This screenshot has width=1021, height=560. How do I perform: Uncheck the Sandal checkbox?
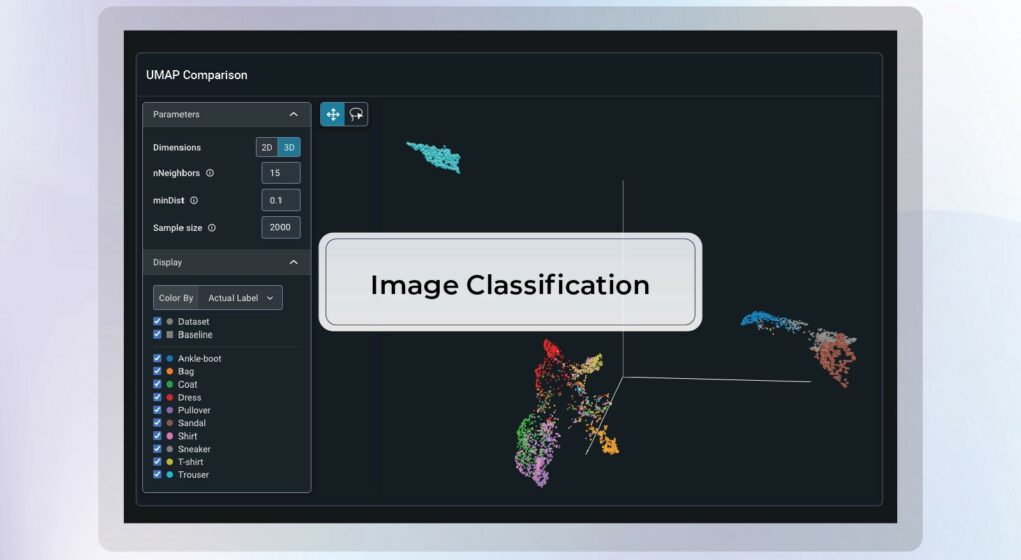[157, 423]
